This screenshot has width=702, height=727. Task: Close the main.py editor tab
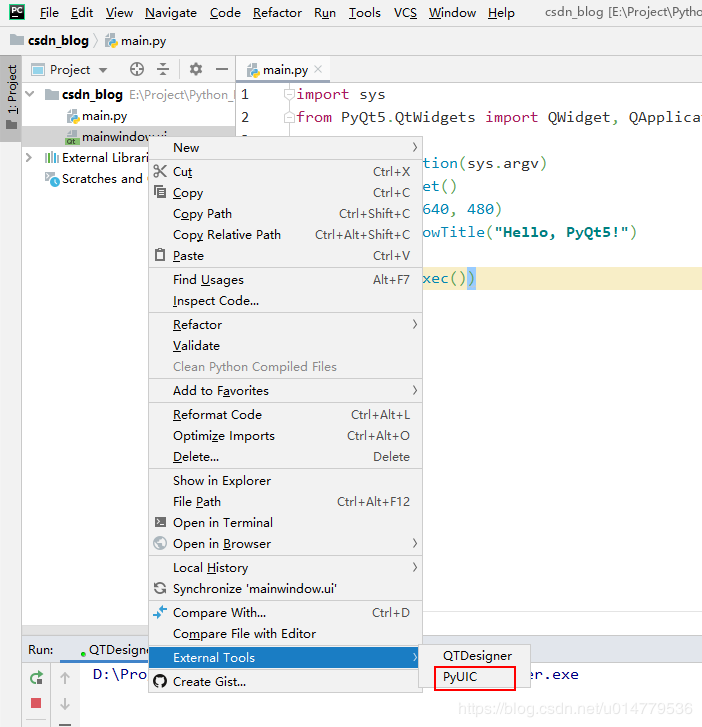pos(318,69)
